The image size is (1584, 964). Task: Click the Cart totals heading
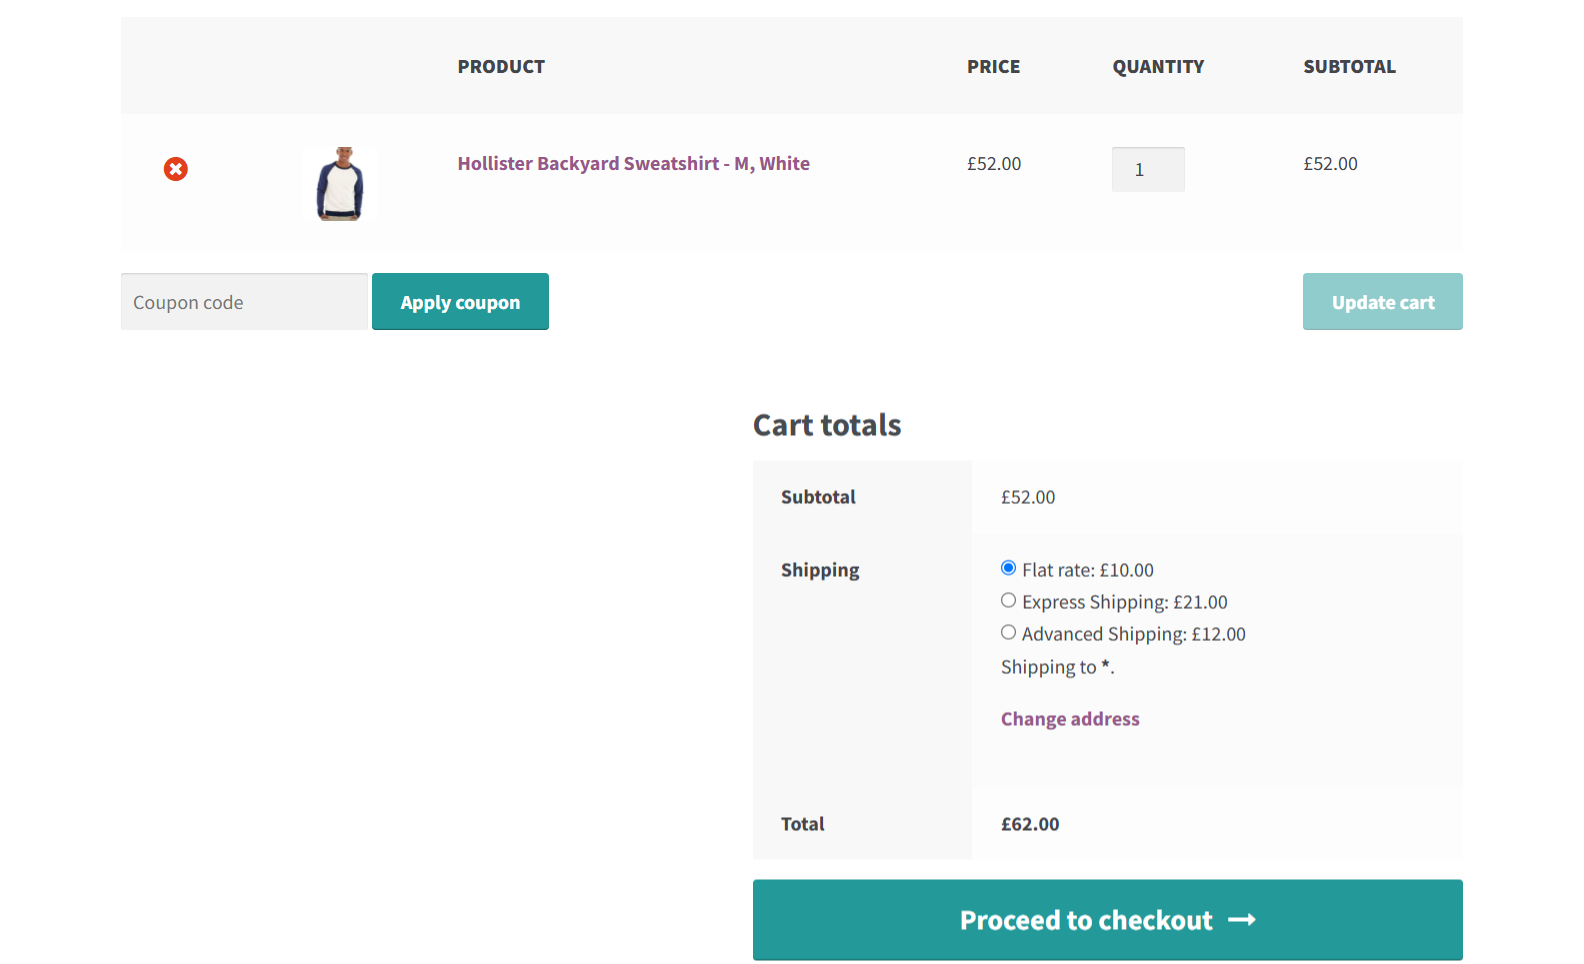[x=827, y=425]
